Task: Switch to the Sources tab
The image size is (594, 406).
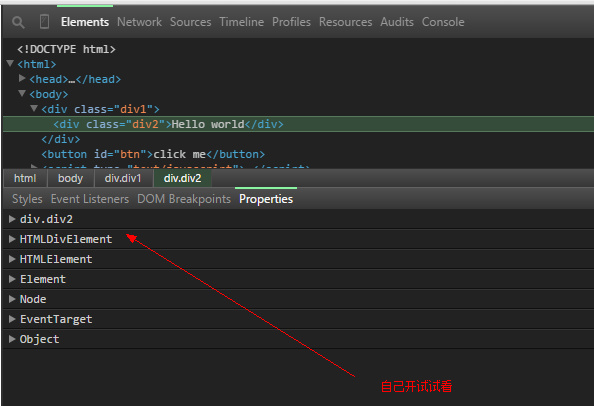Action: tap(191, 22)
